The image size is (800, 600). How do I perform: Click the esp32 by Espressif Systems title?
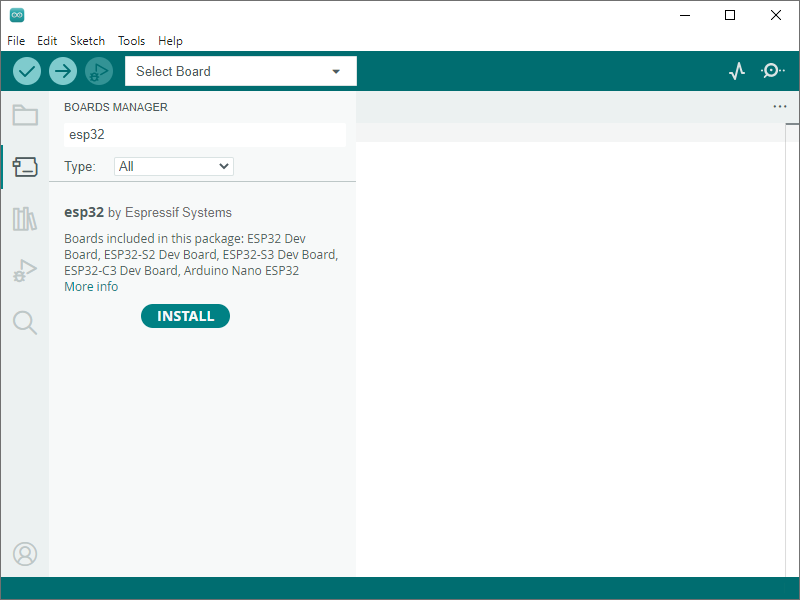pyautogui.click(x=148, y=212)
